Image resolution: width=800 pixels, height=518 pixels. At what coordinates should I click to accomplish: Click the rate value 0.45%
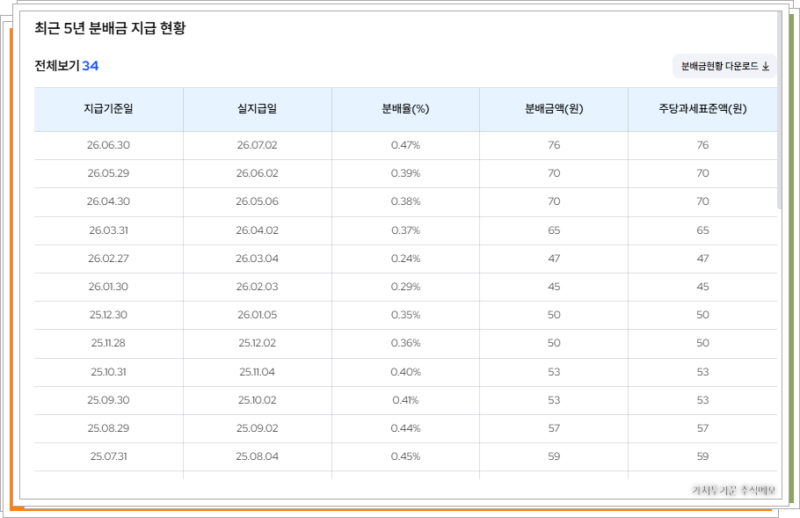406,456
